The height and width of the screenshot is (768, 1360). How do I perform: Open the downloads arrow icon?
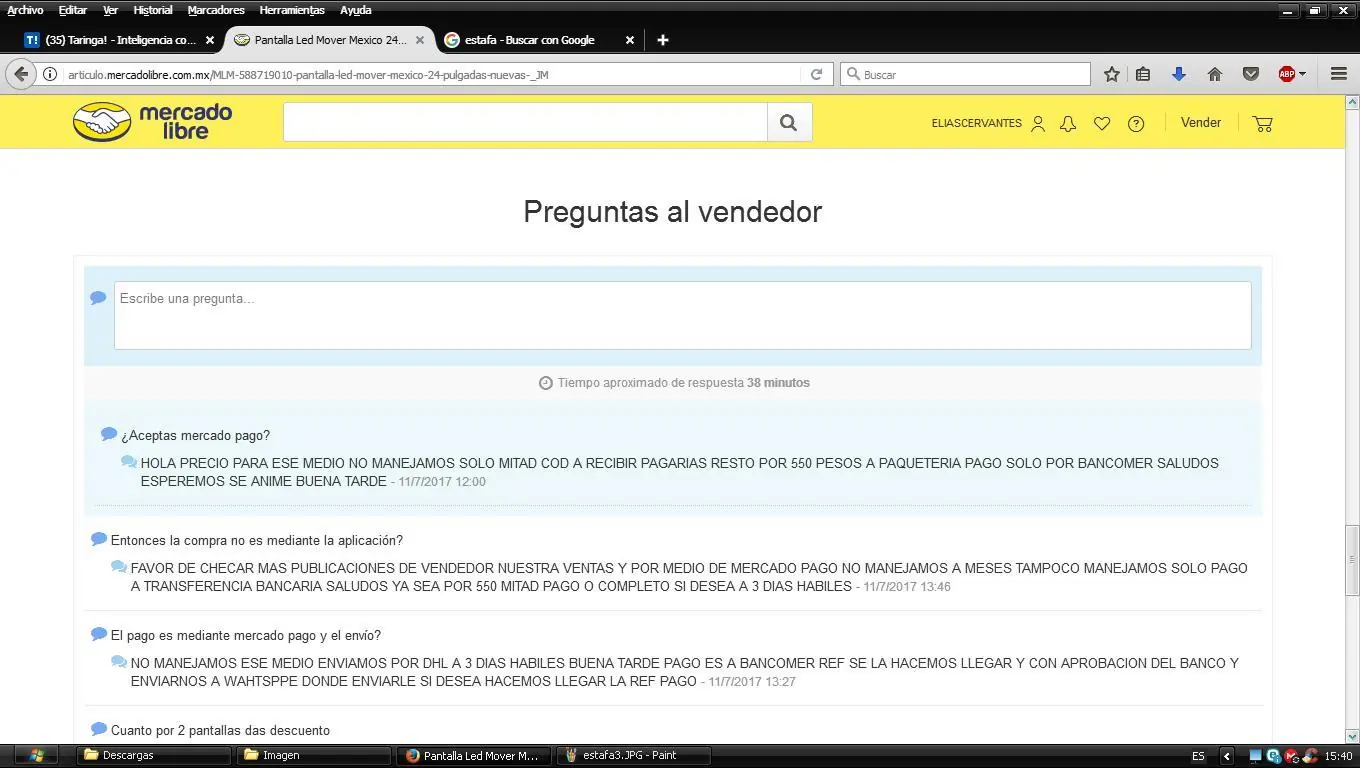1179,74
